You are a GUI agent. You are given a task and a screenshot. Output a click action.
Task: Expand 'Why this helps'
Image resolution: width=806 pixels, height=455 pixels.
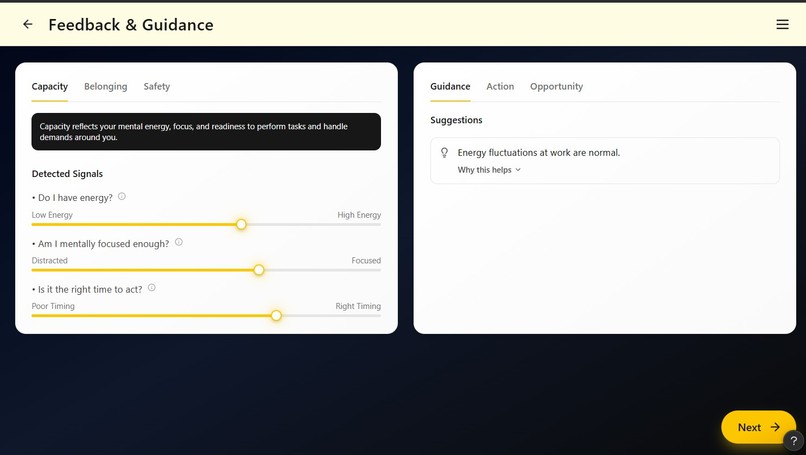click(x=489, y=170)
